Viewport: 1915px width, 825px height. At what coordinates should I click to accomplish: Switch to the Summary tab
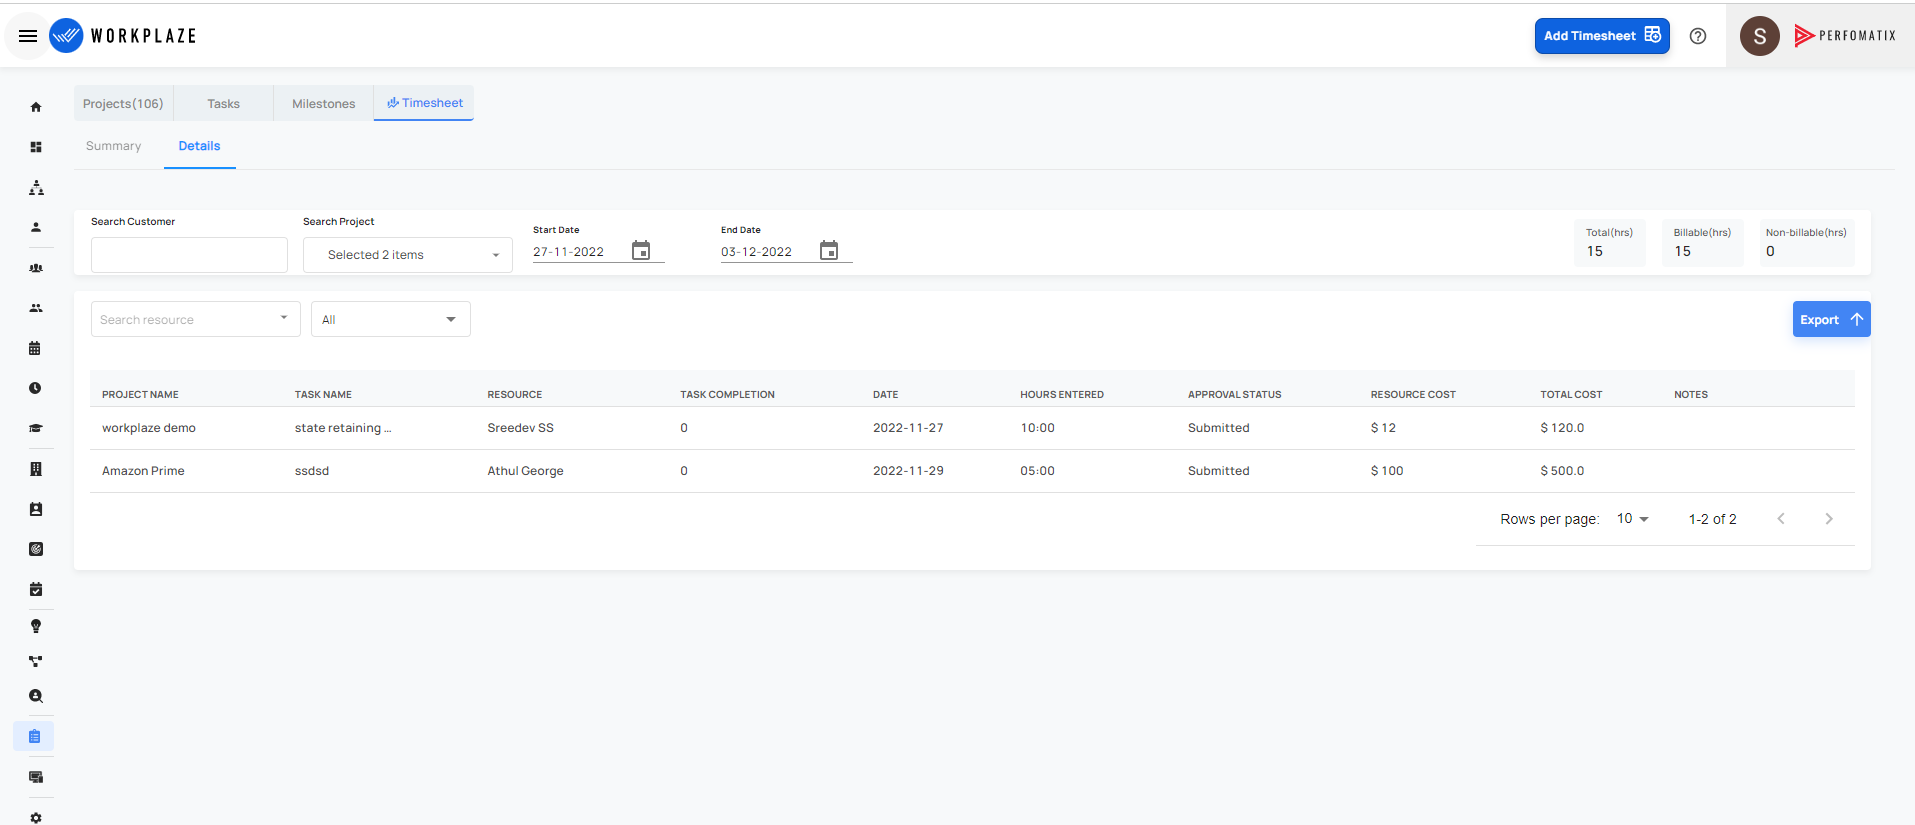point(114,146)
